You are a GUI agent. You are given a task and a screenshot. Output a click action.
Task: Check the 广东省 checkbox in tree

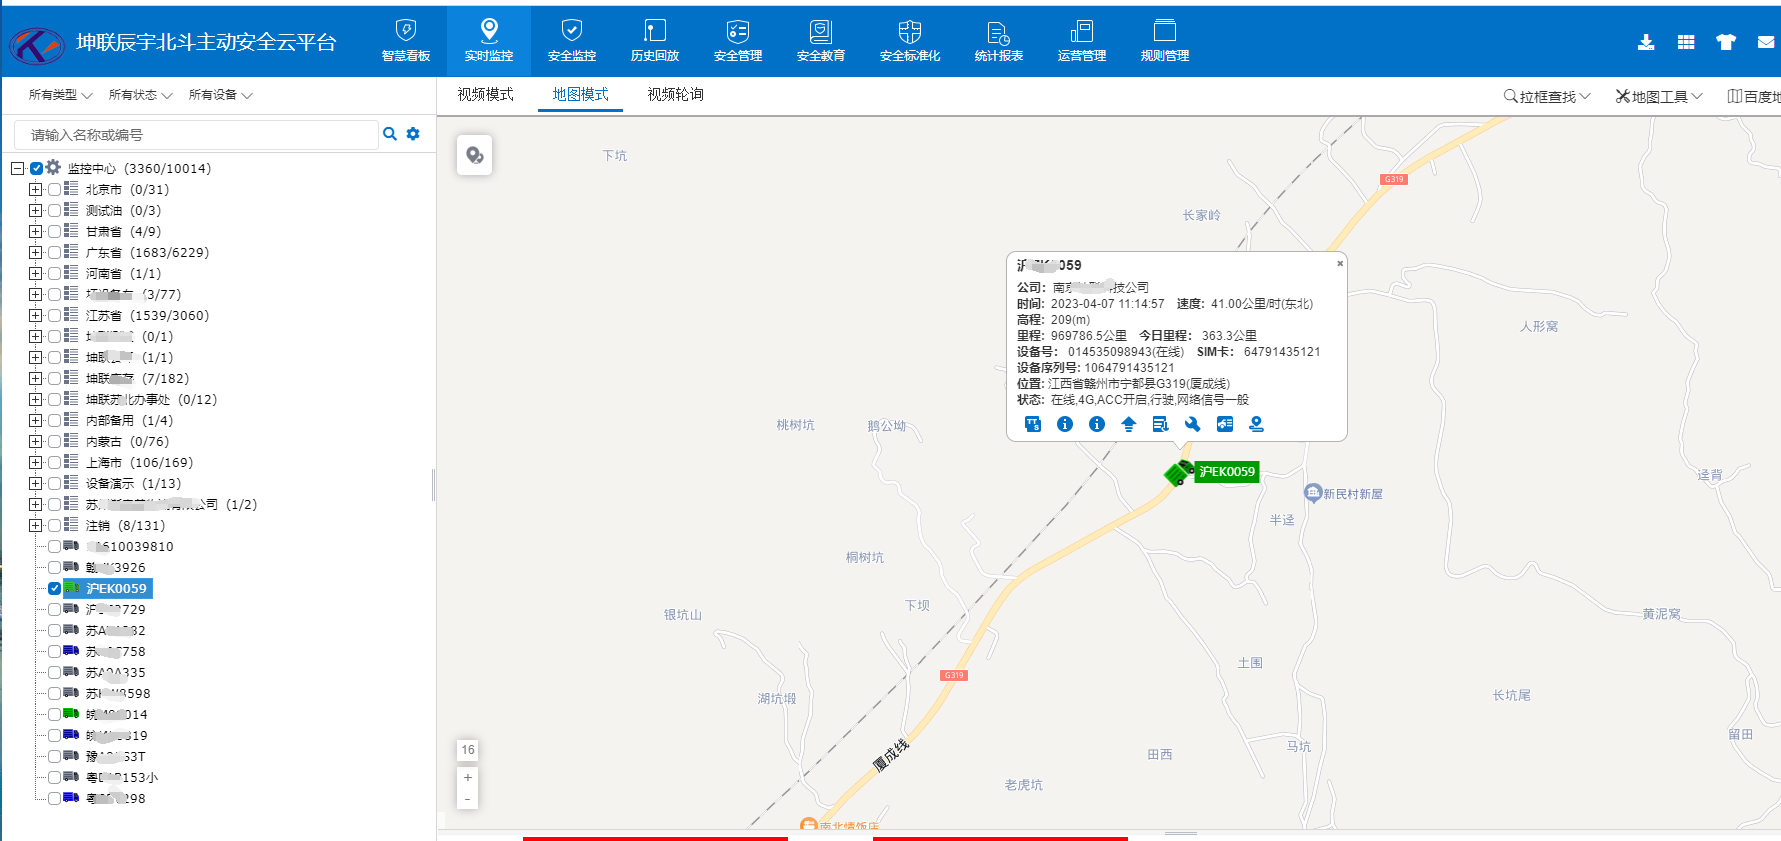coord(54,252)
